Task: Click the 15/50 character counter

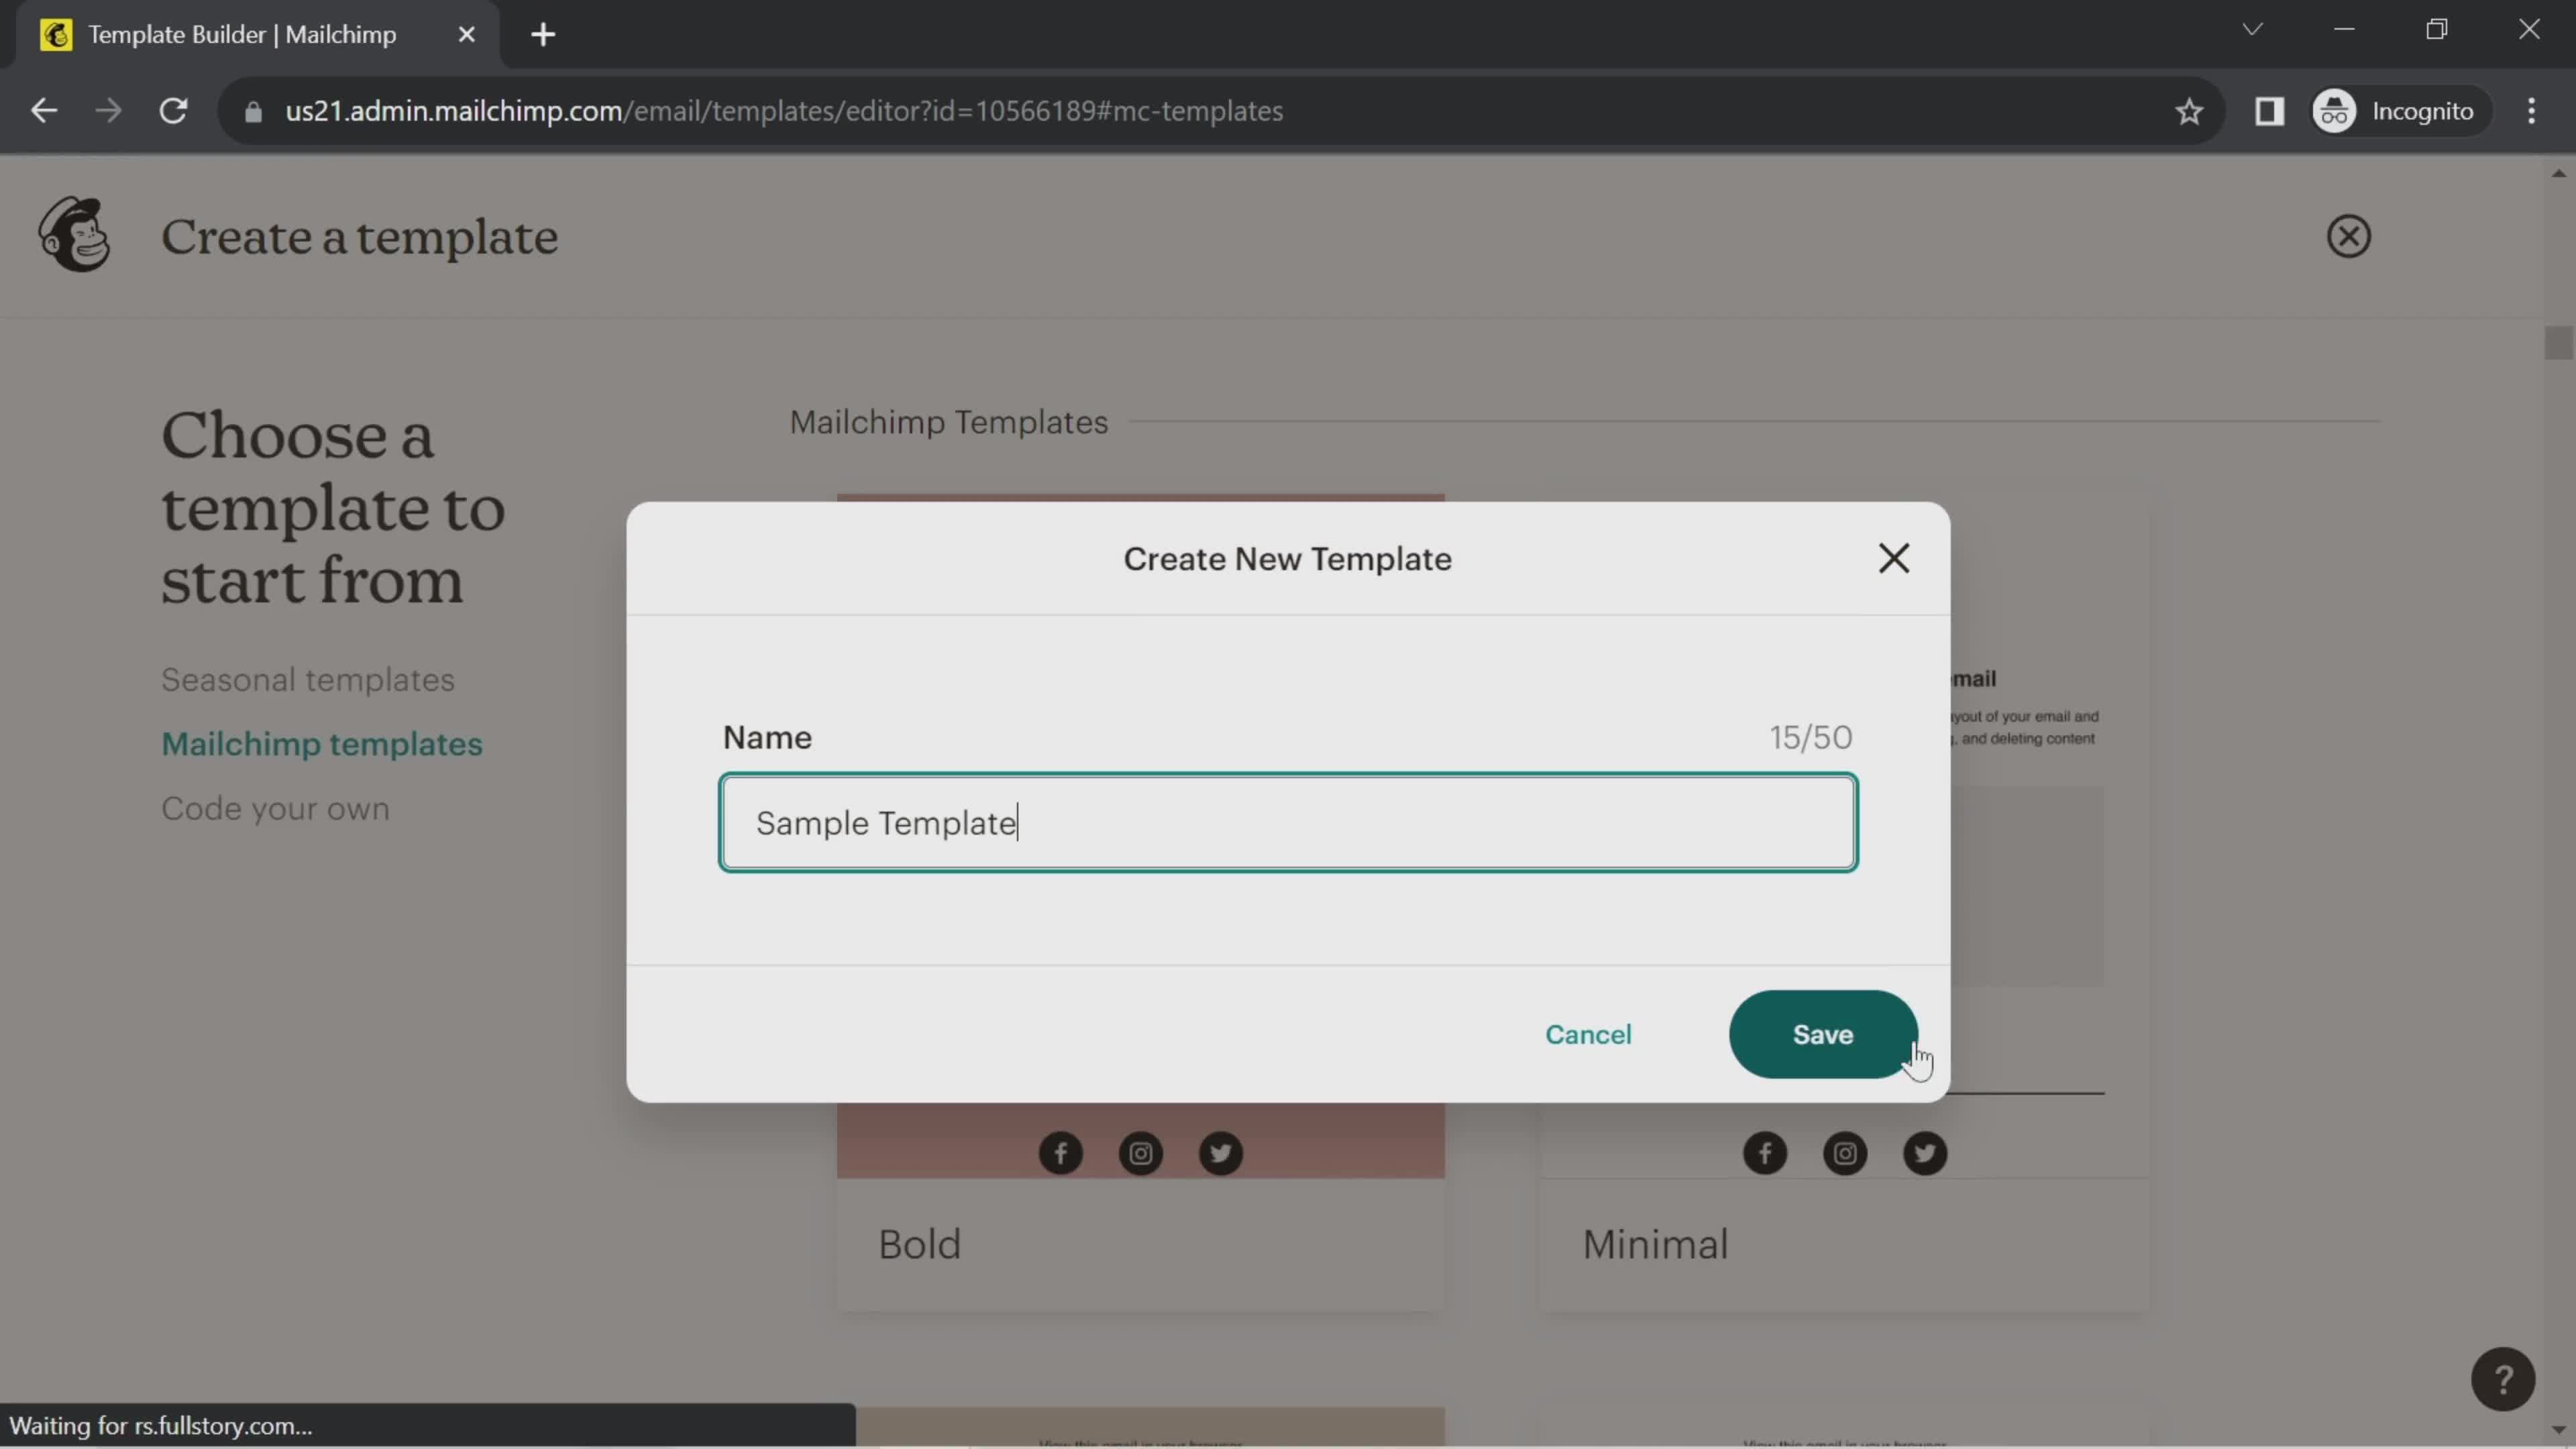Action: tap(1810, 738)
